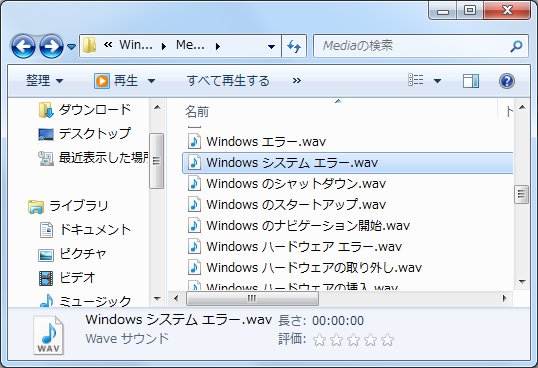Select ライブラリ in navigation pane
Screen dimensions: 538x368
click(79, 206)
